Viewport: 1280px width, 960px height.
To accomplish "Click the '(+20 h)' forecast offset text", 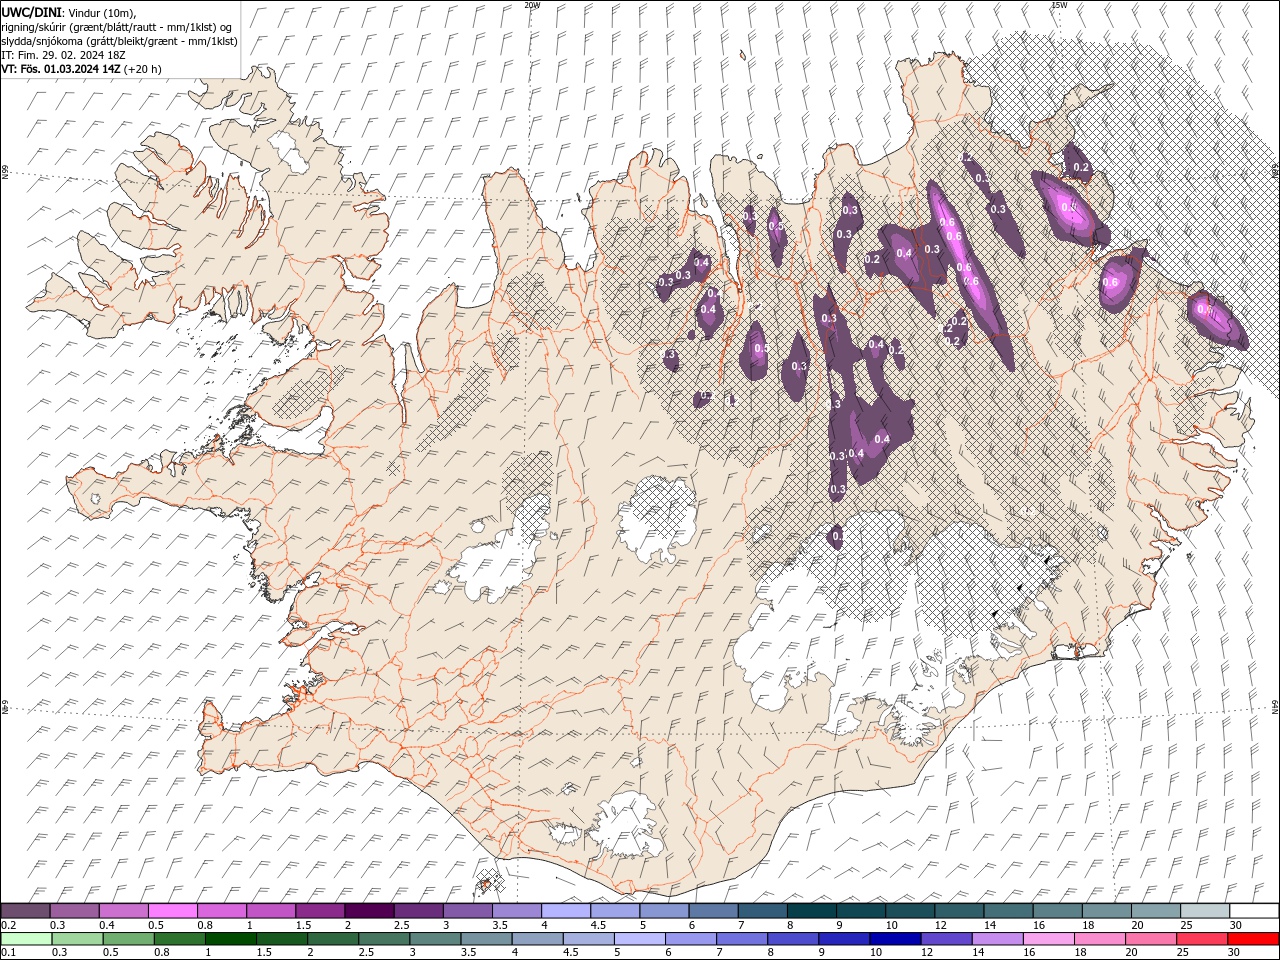I will (143, 69).
